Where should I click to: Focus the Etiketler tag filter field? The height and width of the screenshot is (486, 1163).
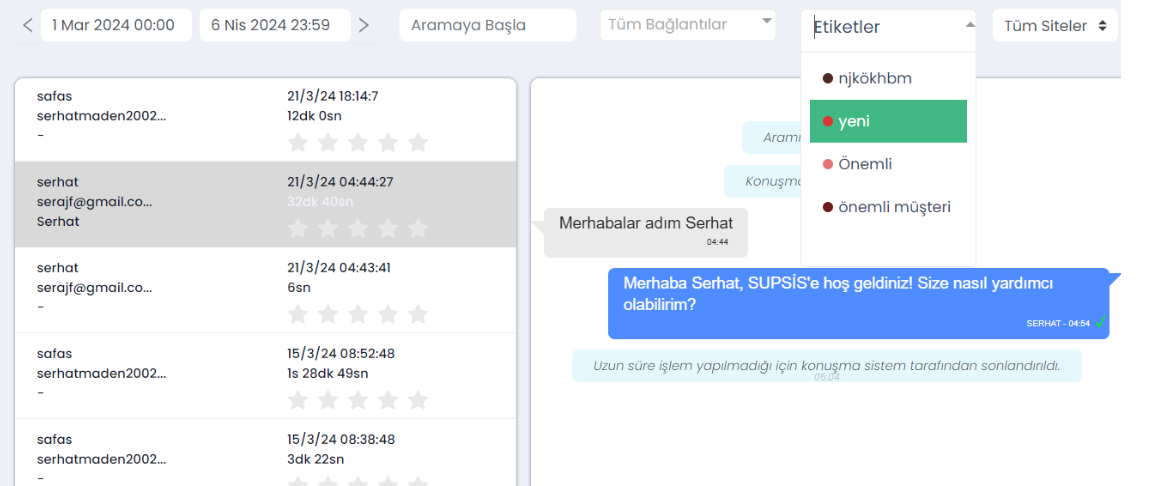point(883,27)
